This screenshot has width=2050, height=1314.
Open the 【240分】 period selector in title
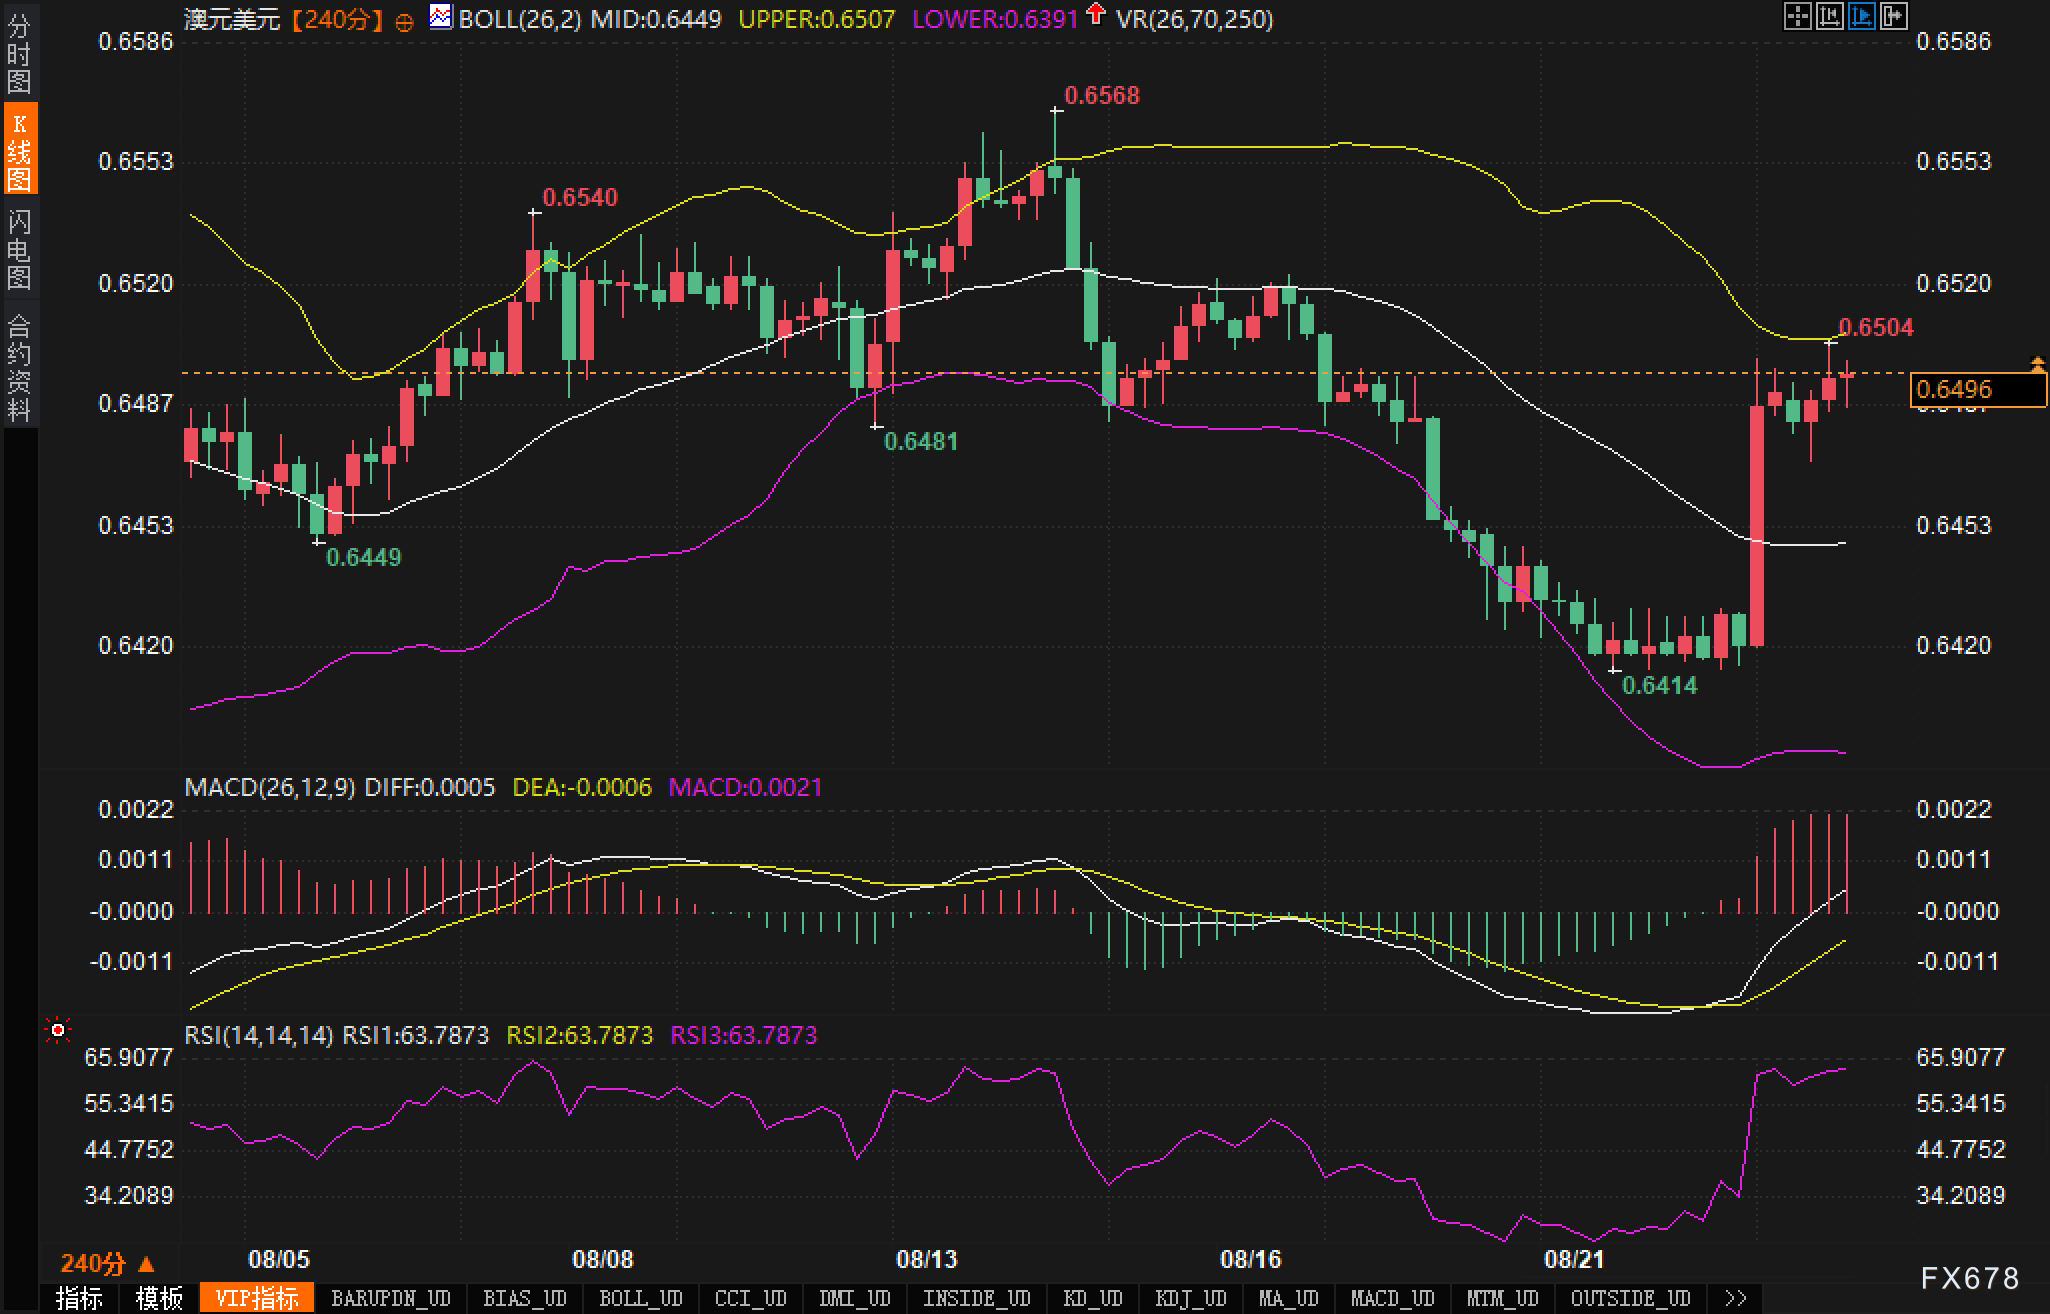click(x=337, y=19)
